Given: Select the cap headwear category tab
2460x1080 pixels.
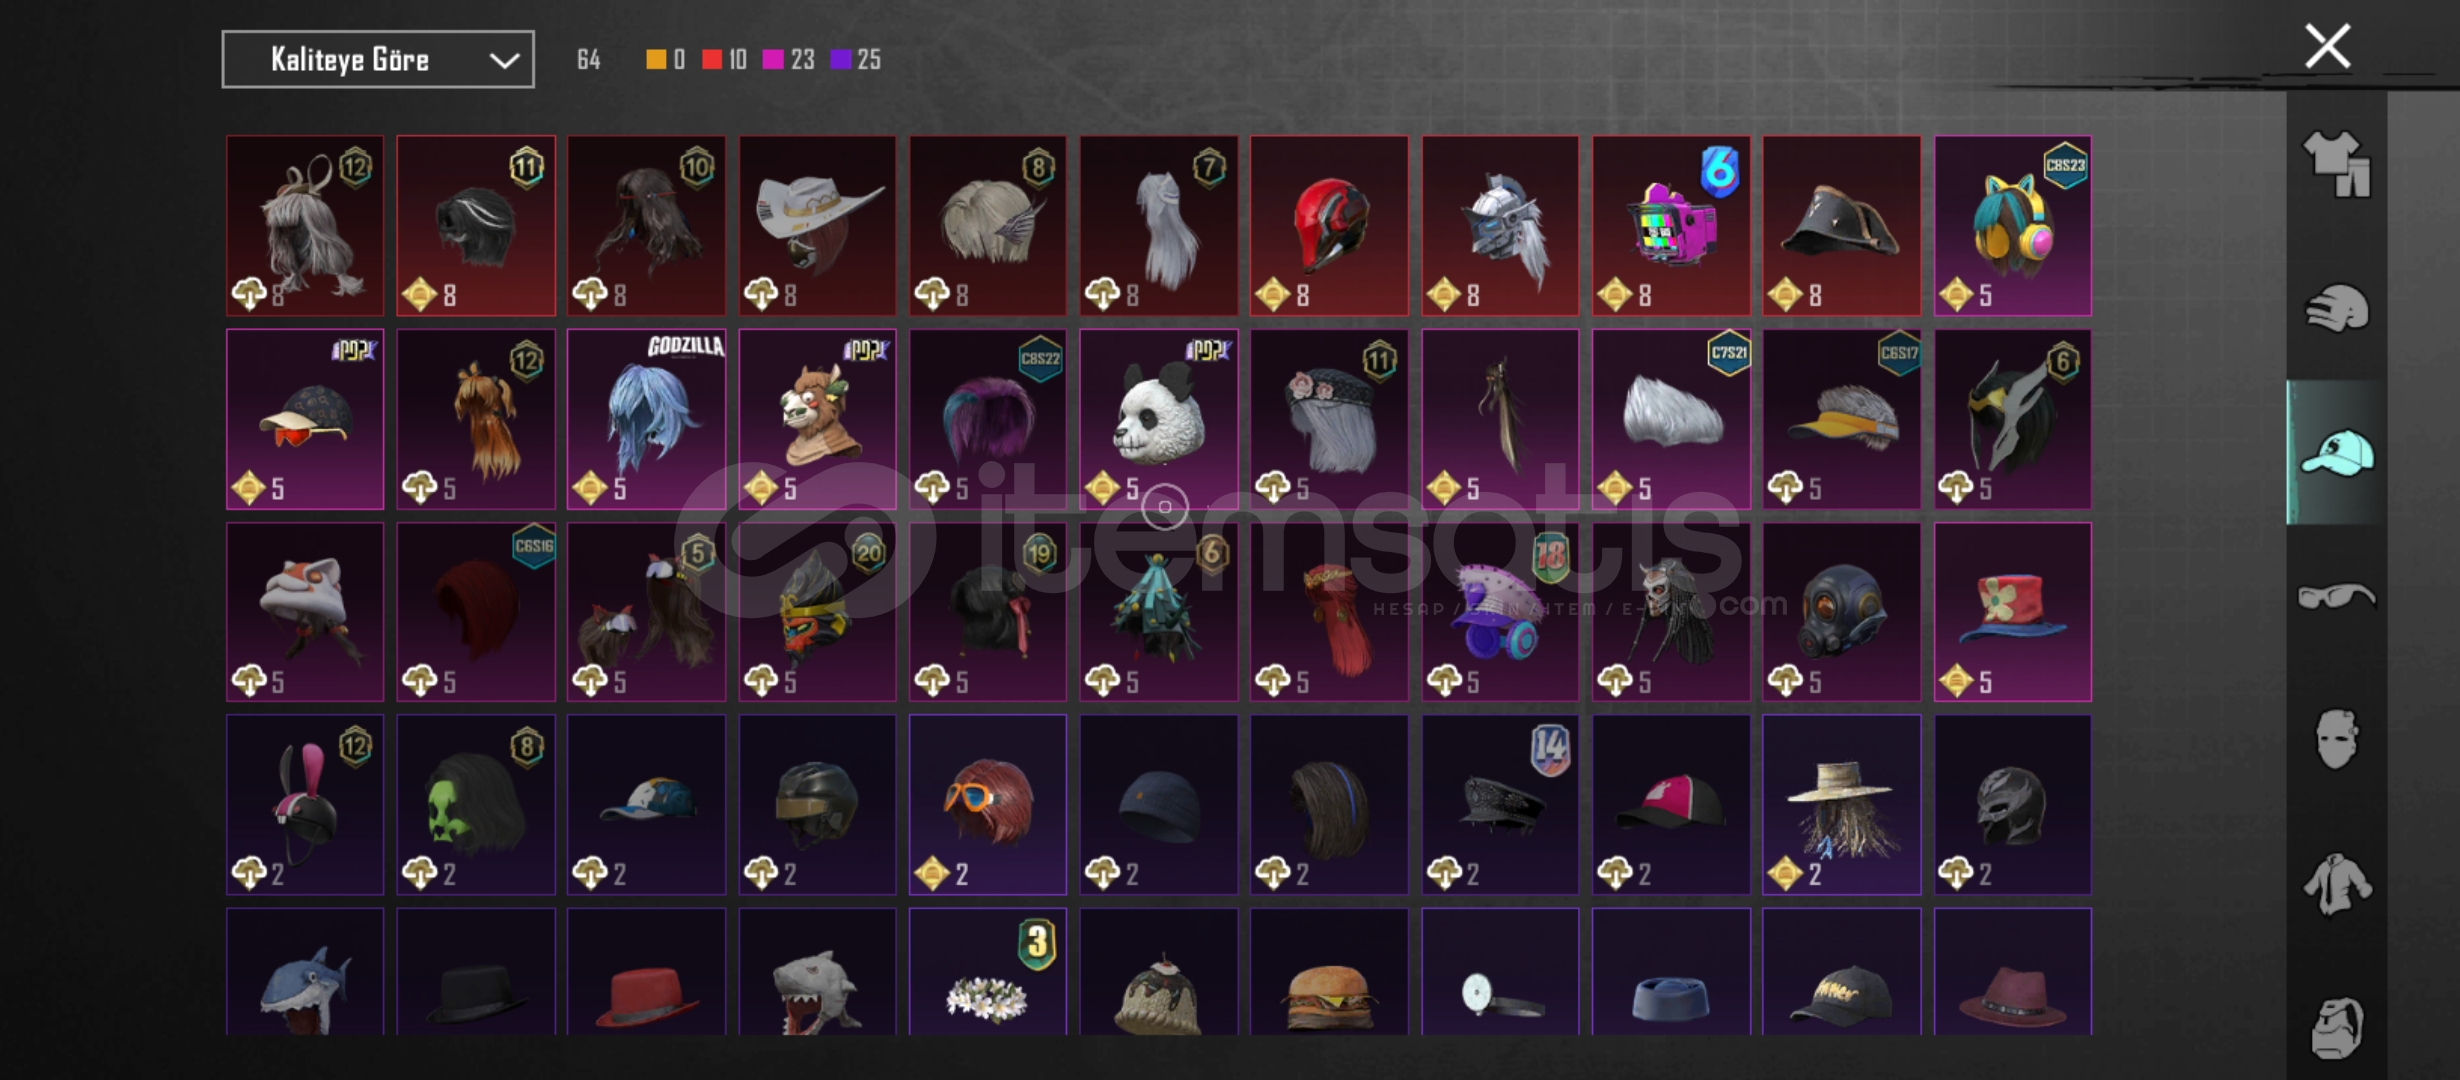Looking at the screenshot, I should tap(2337, 453).
